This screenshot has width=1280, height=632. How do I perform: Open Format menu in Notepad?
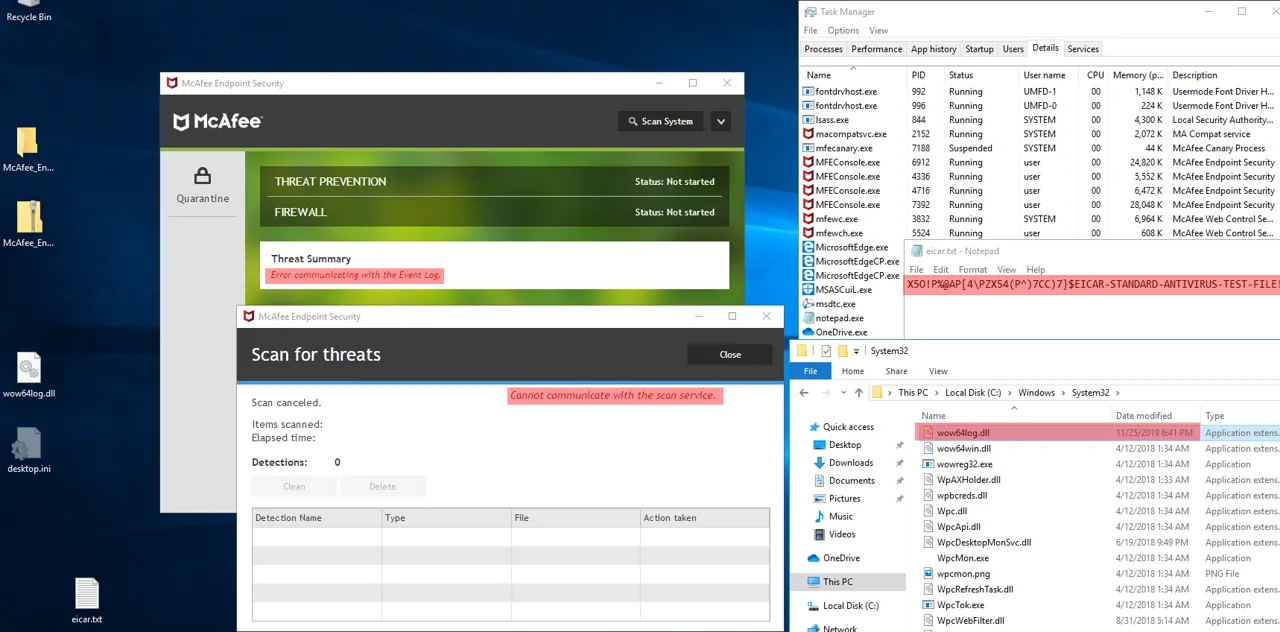click(x=972, y=270)
